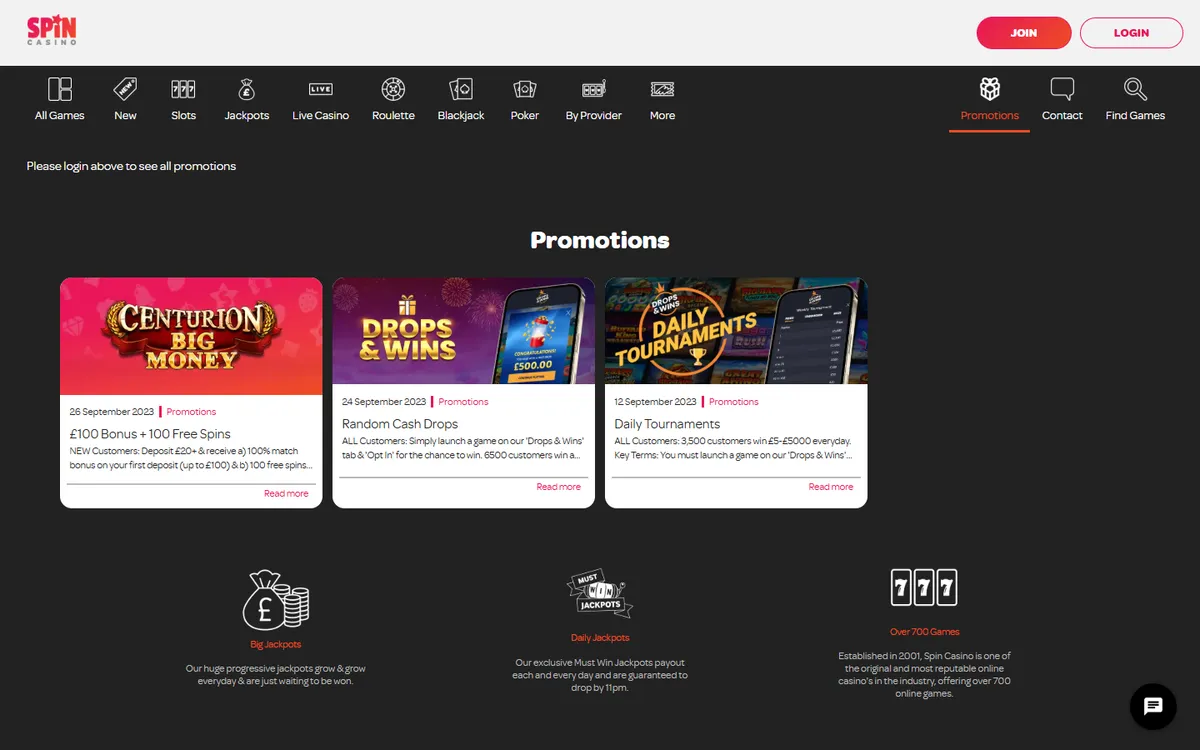Open the Live Casino icon
This screenshot has width=1200, height=750.
tap(321, 89)
